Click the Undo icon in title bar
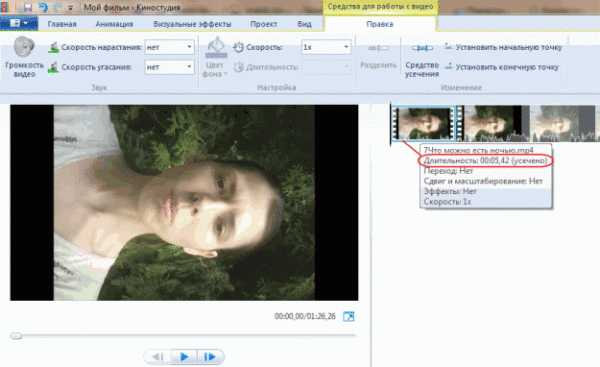 pos(43,7)
